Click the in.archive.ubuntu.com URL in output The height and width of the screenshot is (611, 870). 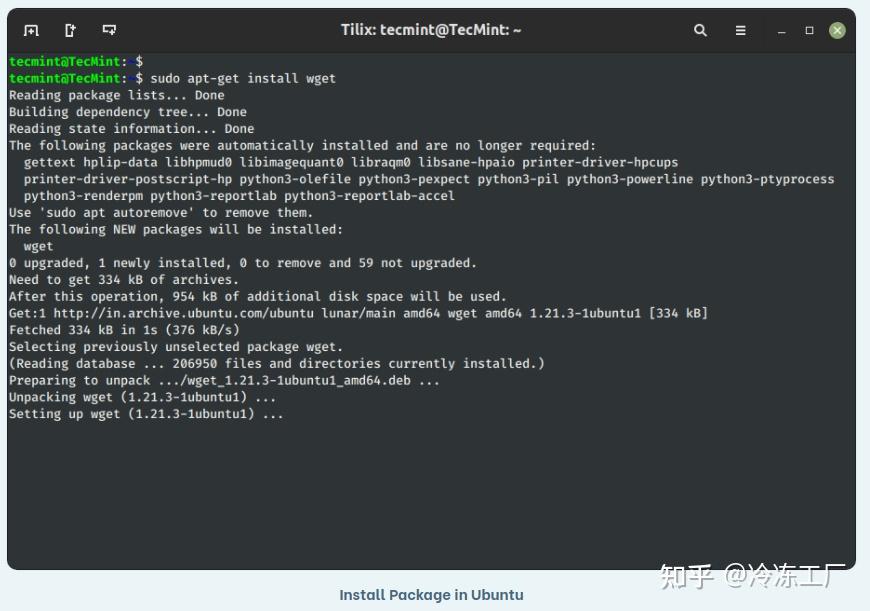(184, 314)
